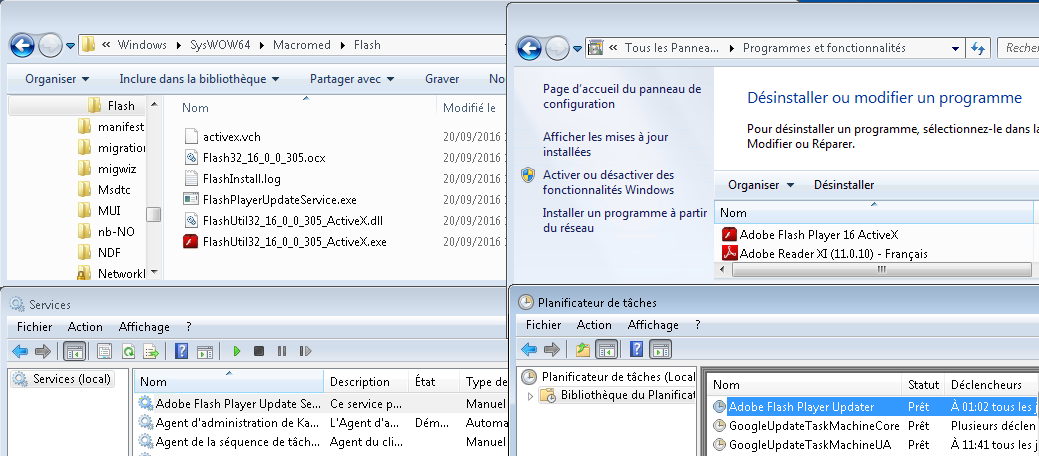Click Services toolbar back arrow

[x=20, y=351]
